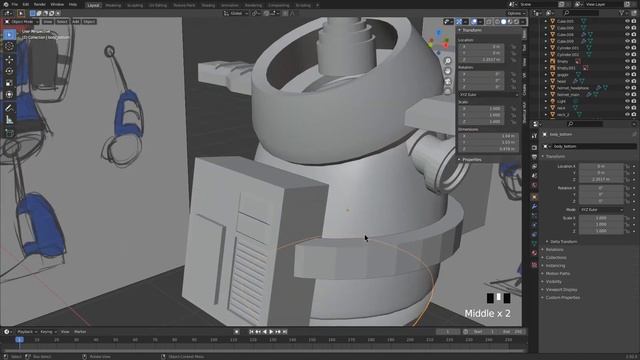Expand the Motion Paths panel
The image size is (640, 360).
(x=558, y=273)
